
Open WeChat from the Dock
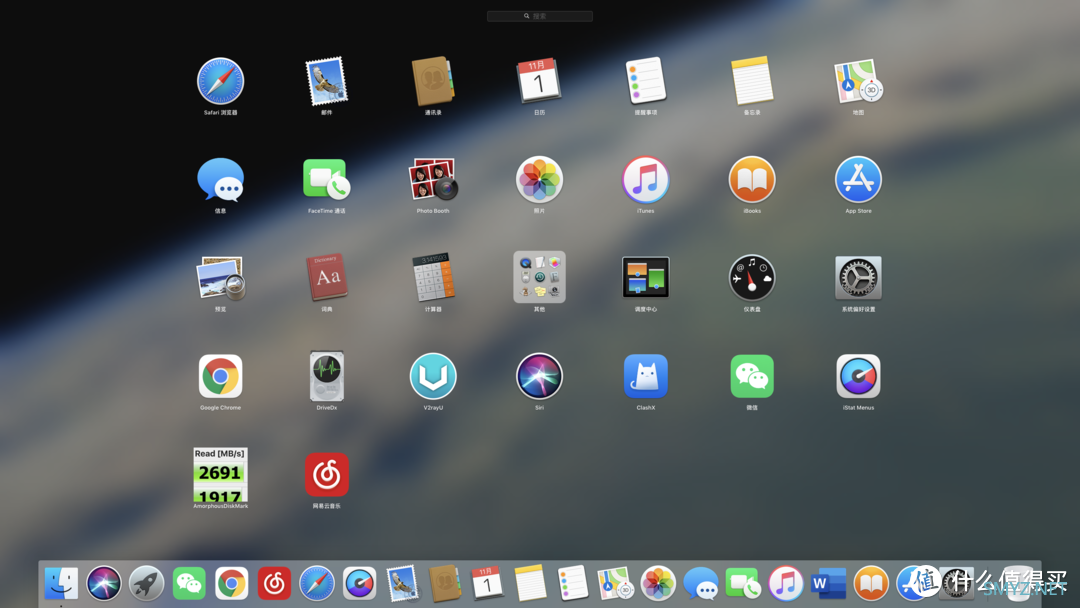(x=189, y=583)
